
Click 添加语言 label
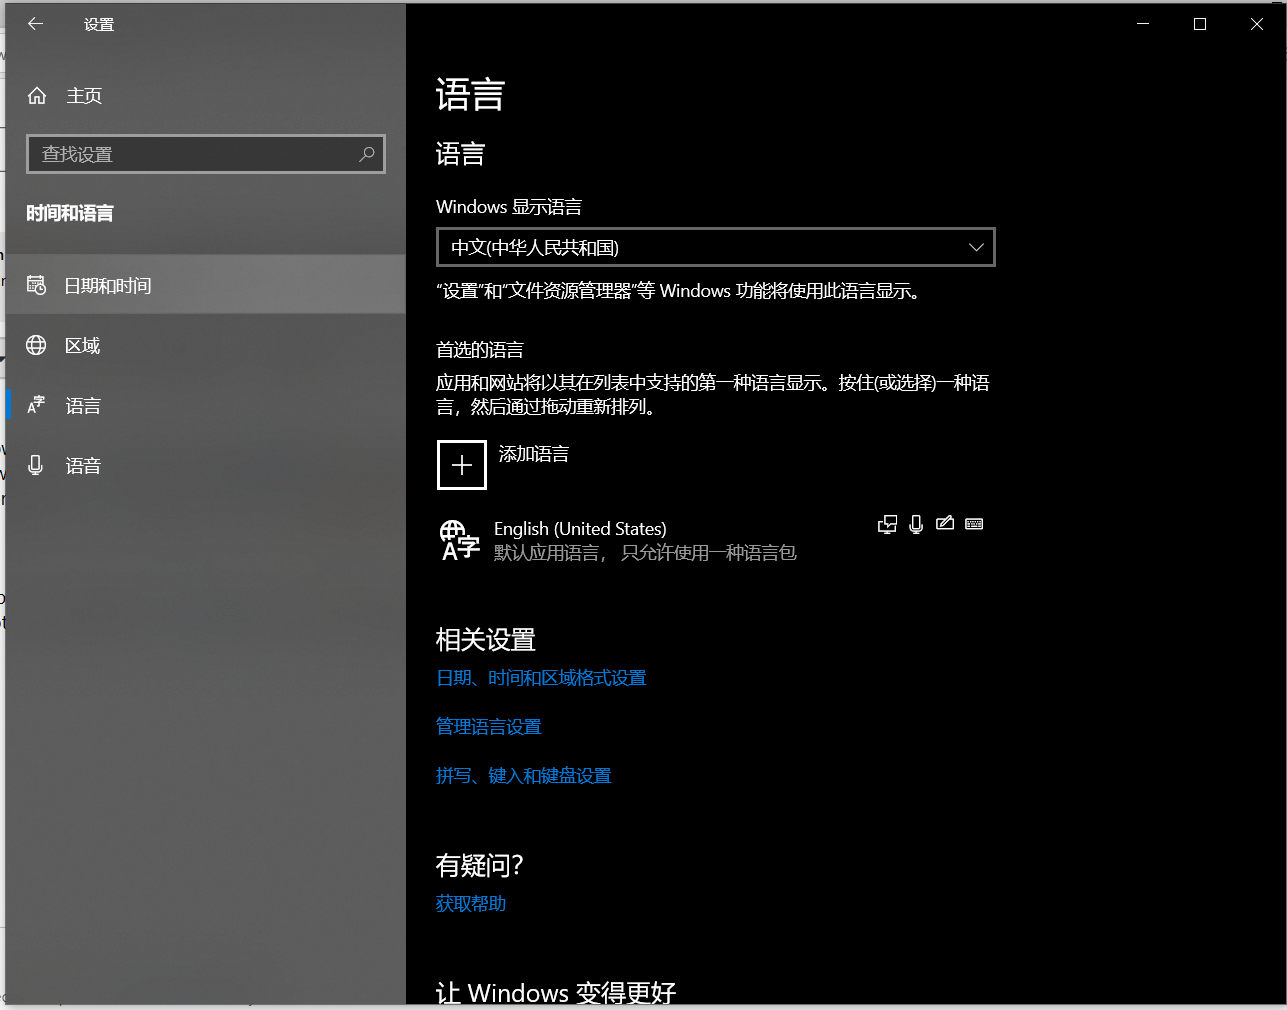click(534, 454)
